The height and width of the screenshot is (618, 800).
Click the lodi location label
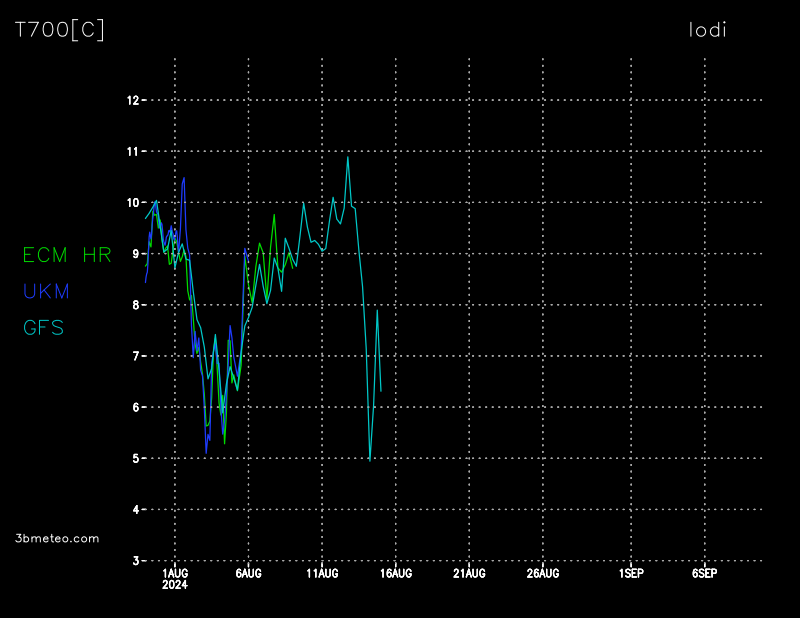(x=708, y=30)
